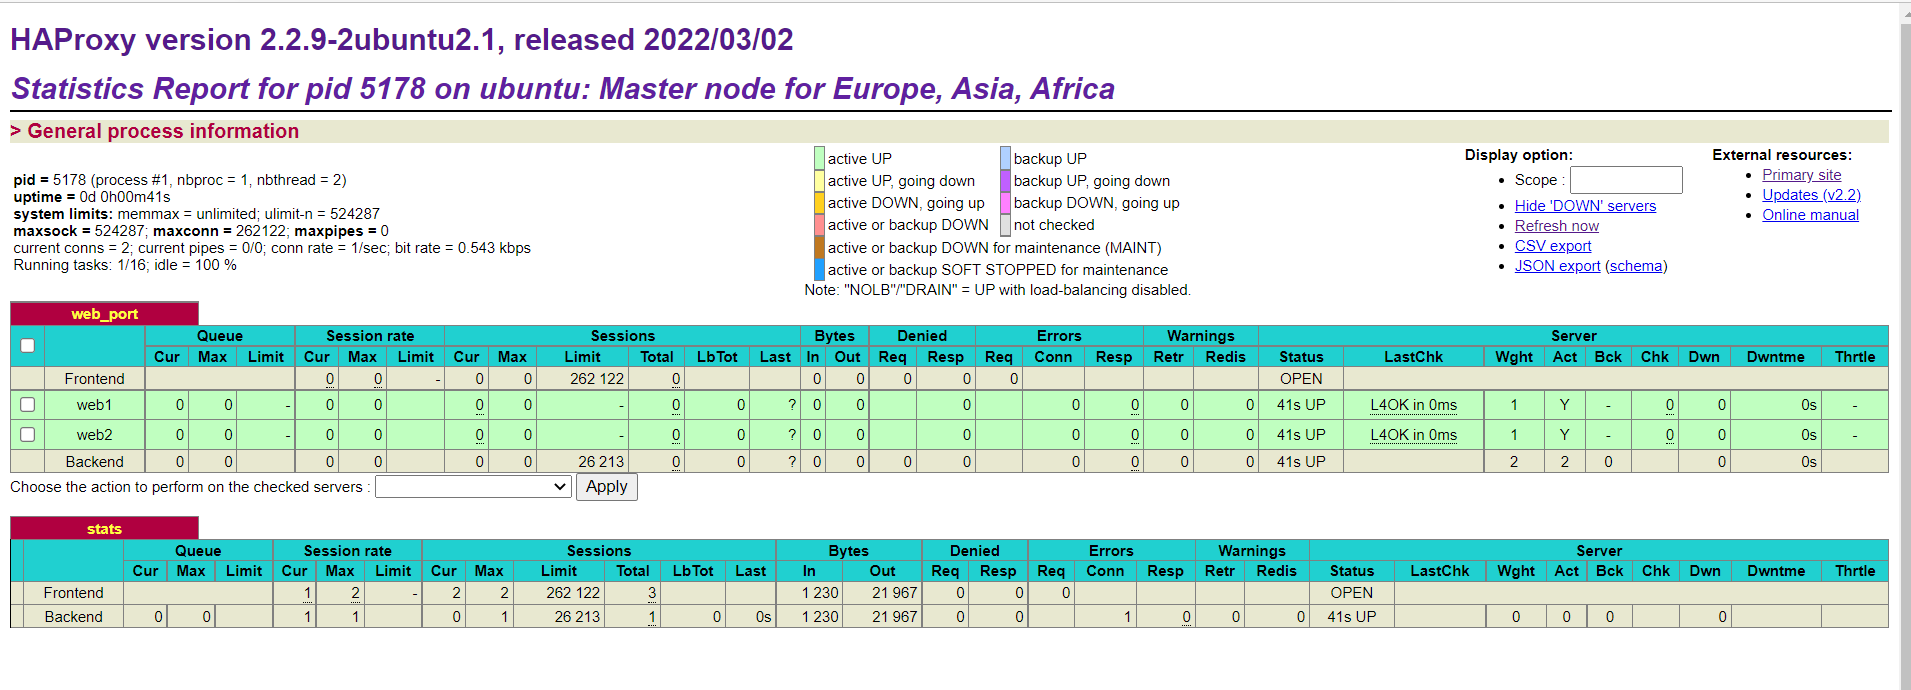1911x690 pixels.
Task: Click the OPEN status in web_port Frontend row
Action: click(1301, 379)
